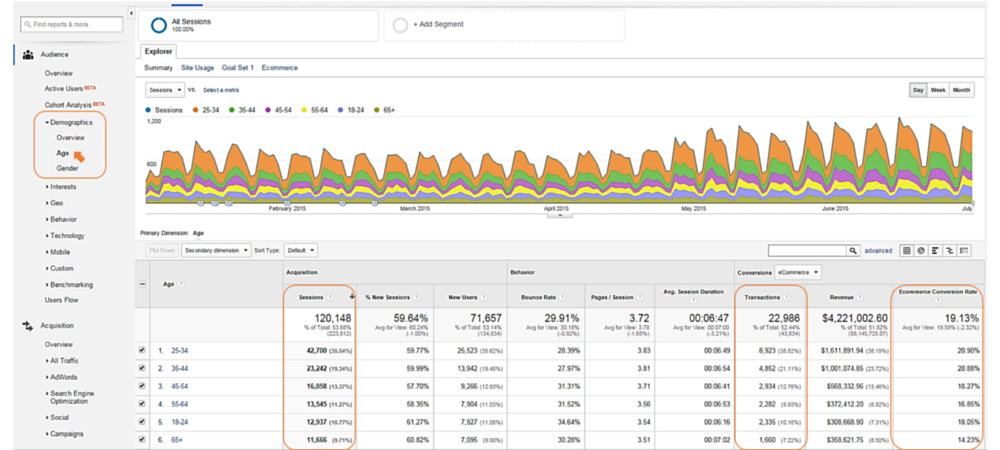This screenshot has width=1000, height=450.
Task: Select the Explorer tab
Action: [x=158, y=52]
